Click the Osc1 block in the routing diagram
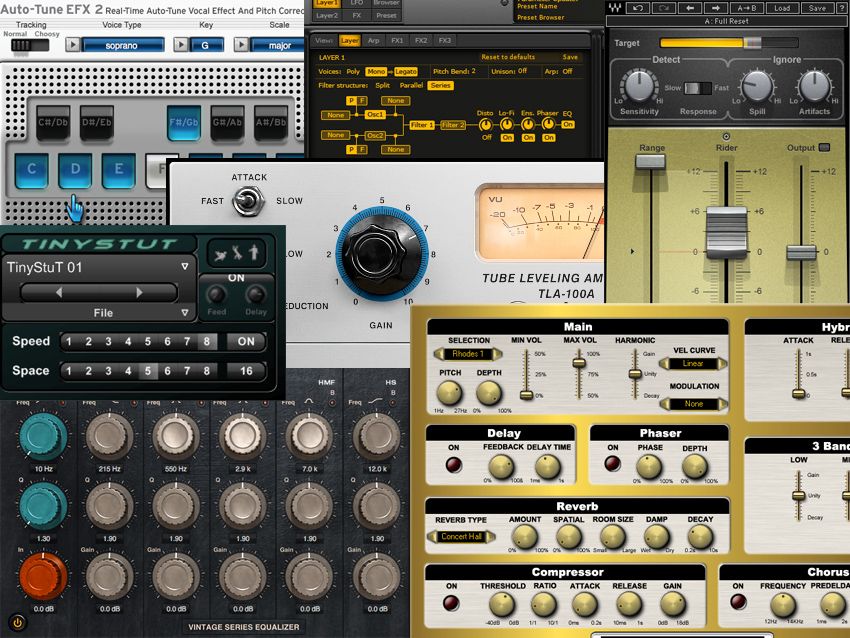The height and width of the screenshot is (638, 850). 375,115
